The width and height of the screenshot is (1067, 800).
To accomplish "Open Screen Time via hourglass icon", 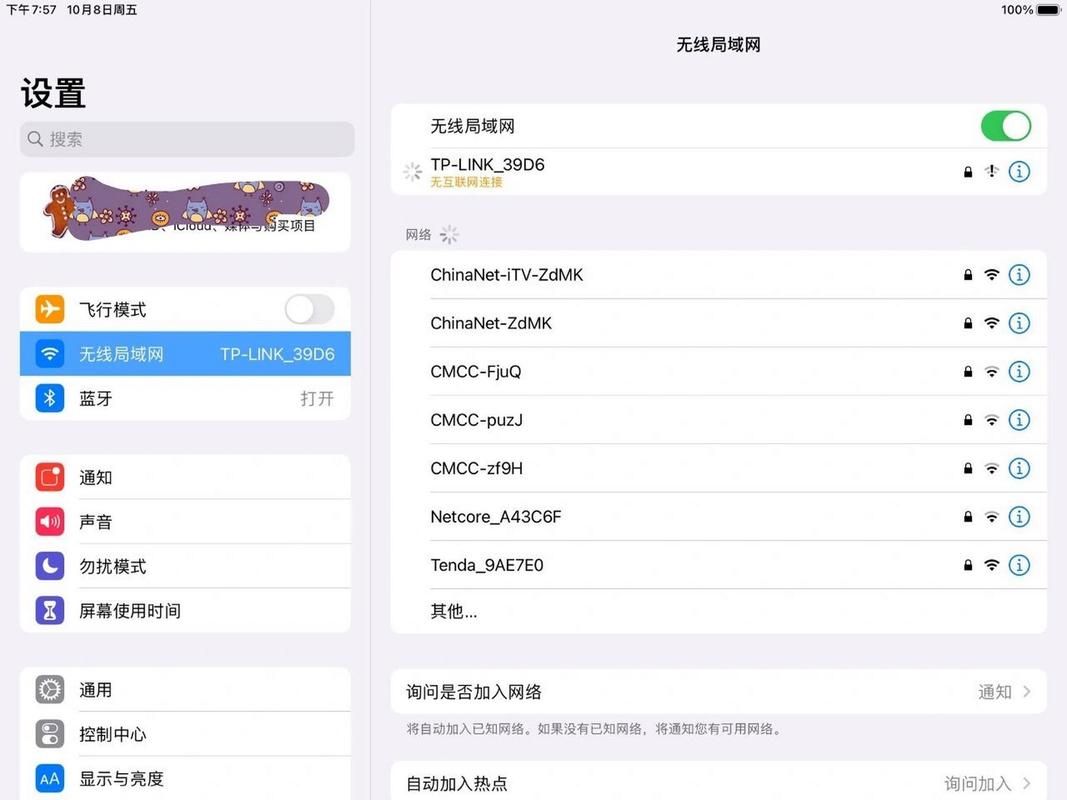I will pyautogui.click(x=49, y=610).
